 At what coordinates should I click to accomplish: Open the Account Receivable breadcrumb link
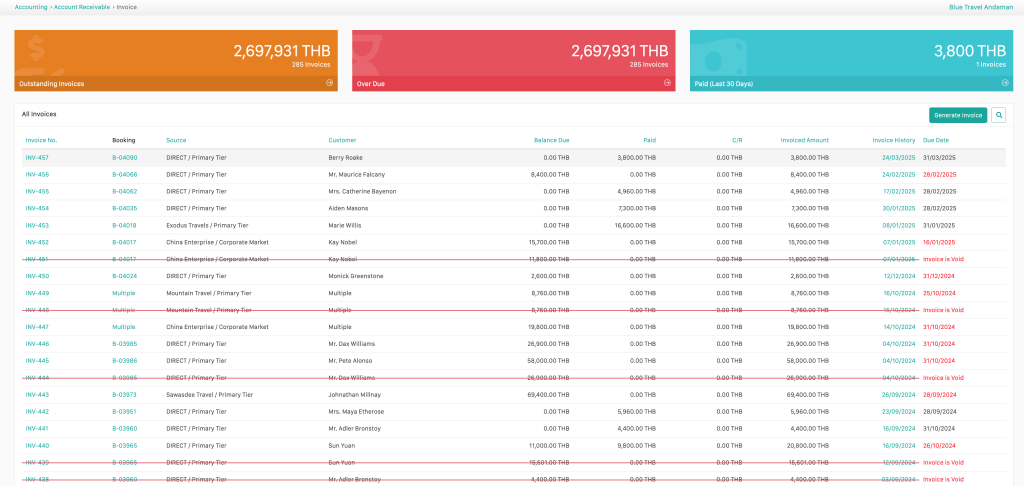[82, 6]
